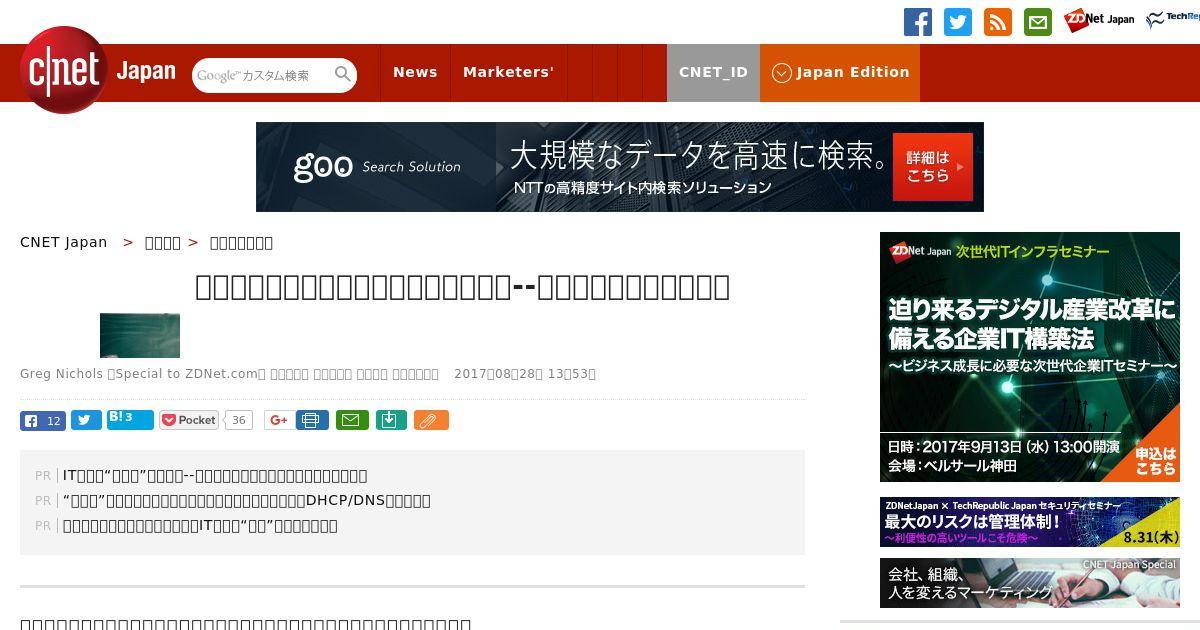Open PR link mentioning DHCP/DNS
Image resolution: width=1200 pixels, height=630 pixels.
click(247, 500)
